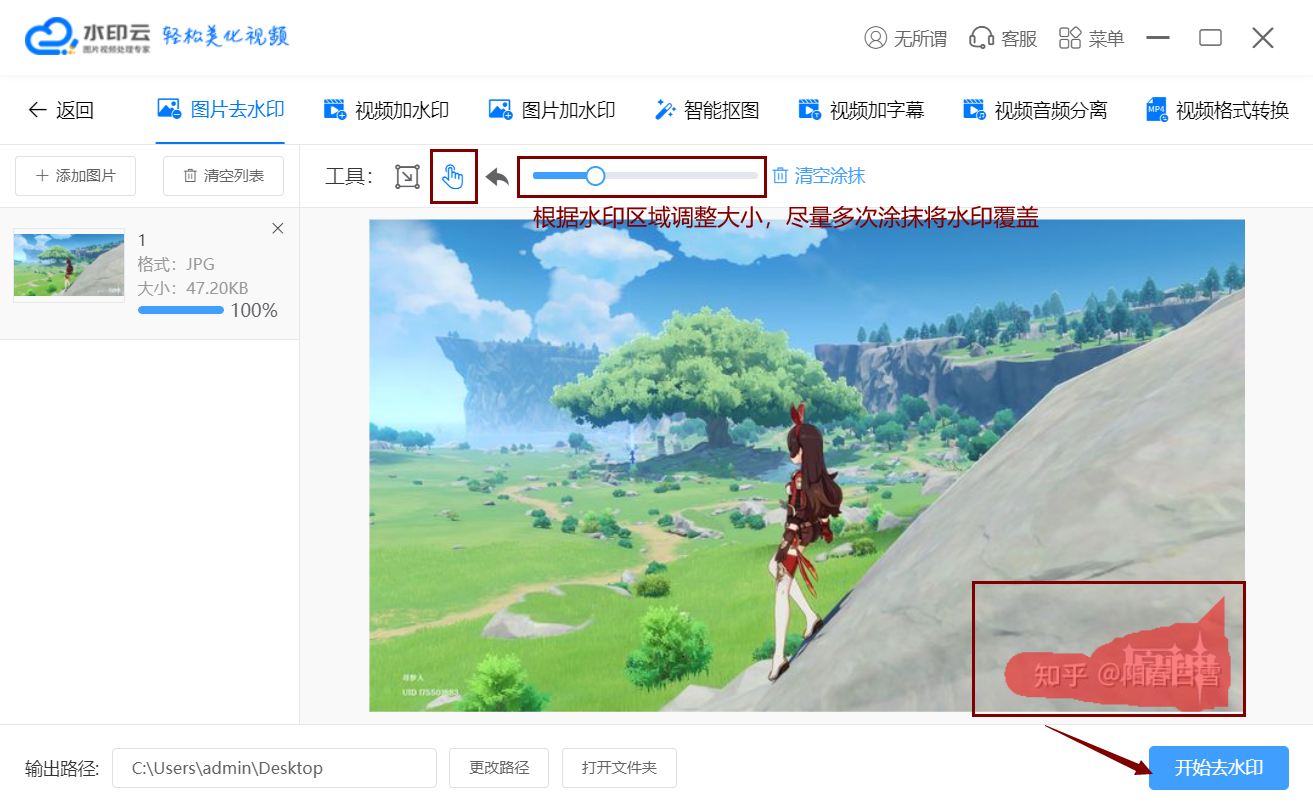Click the 格式：JPG text
The height and width of the screenshot is (809, 1313).
[177, 264]
